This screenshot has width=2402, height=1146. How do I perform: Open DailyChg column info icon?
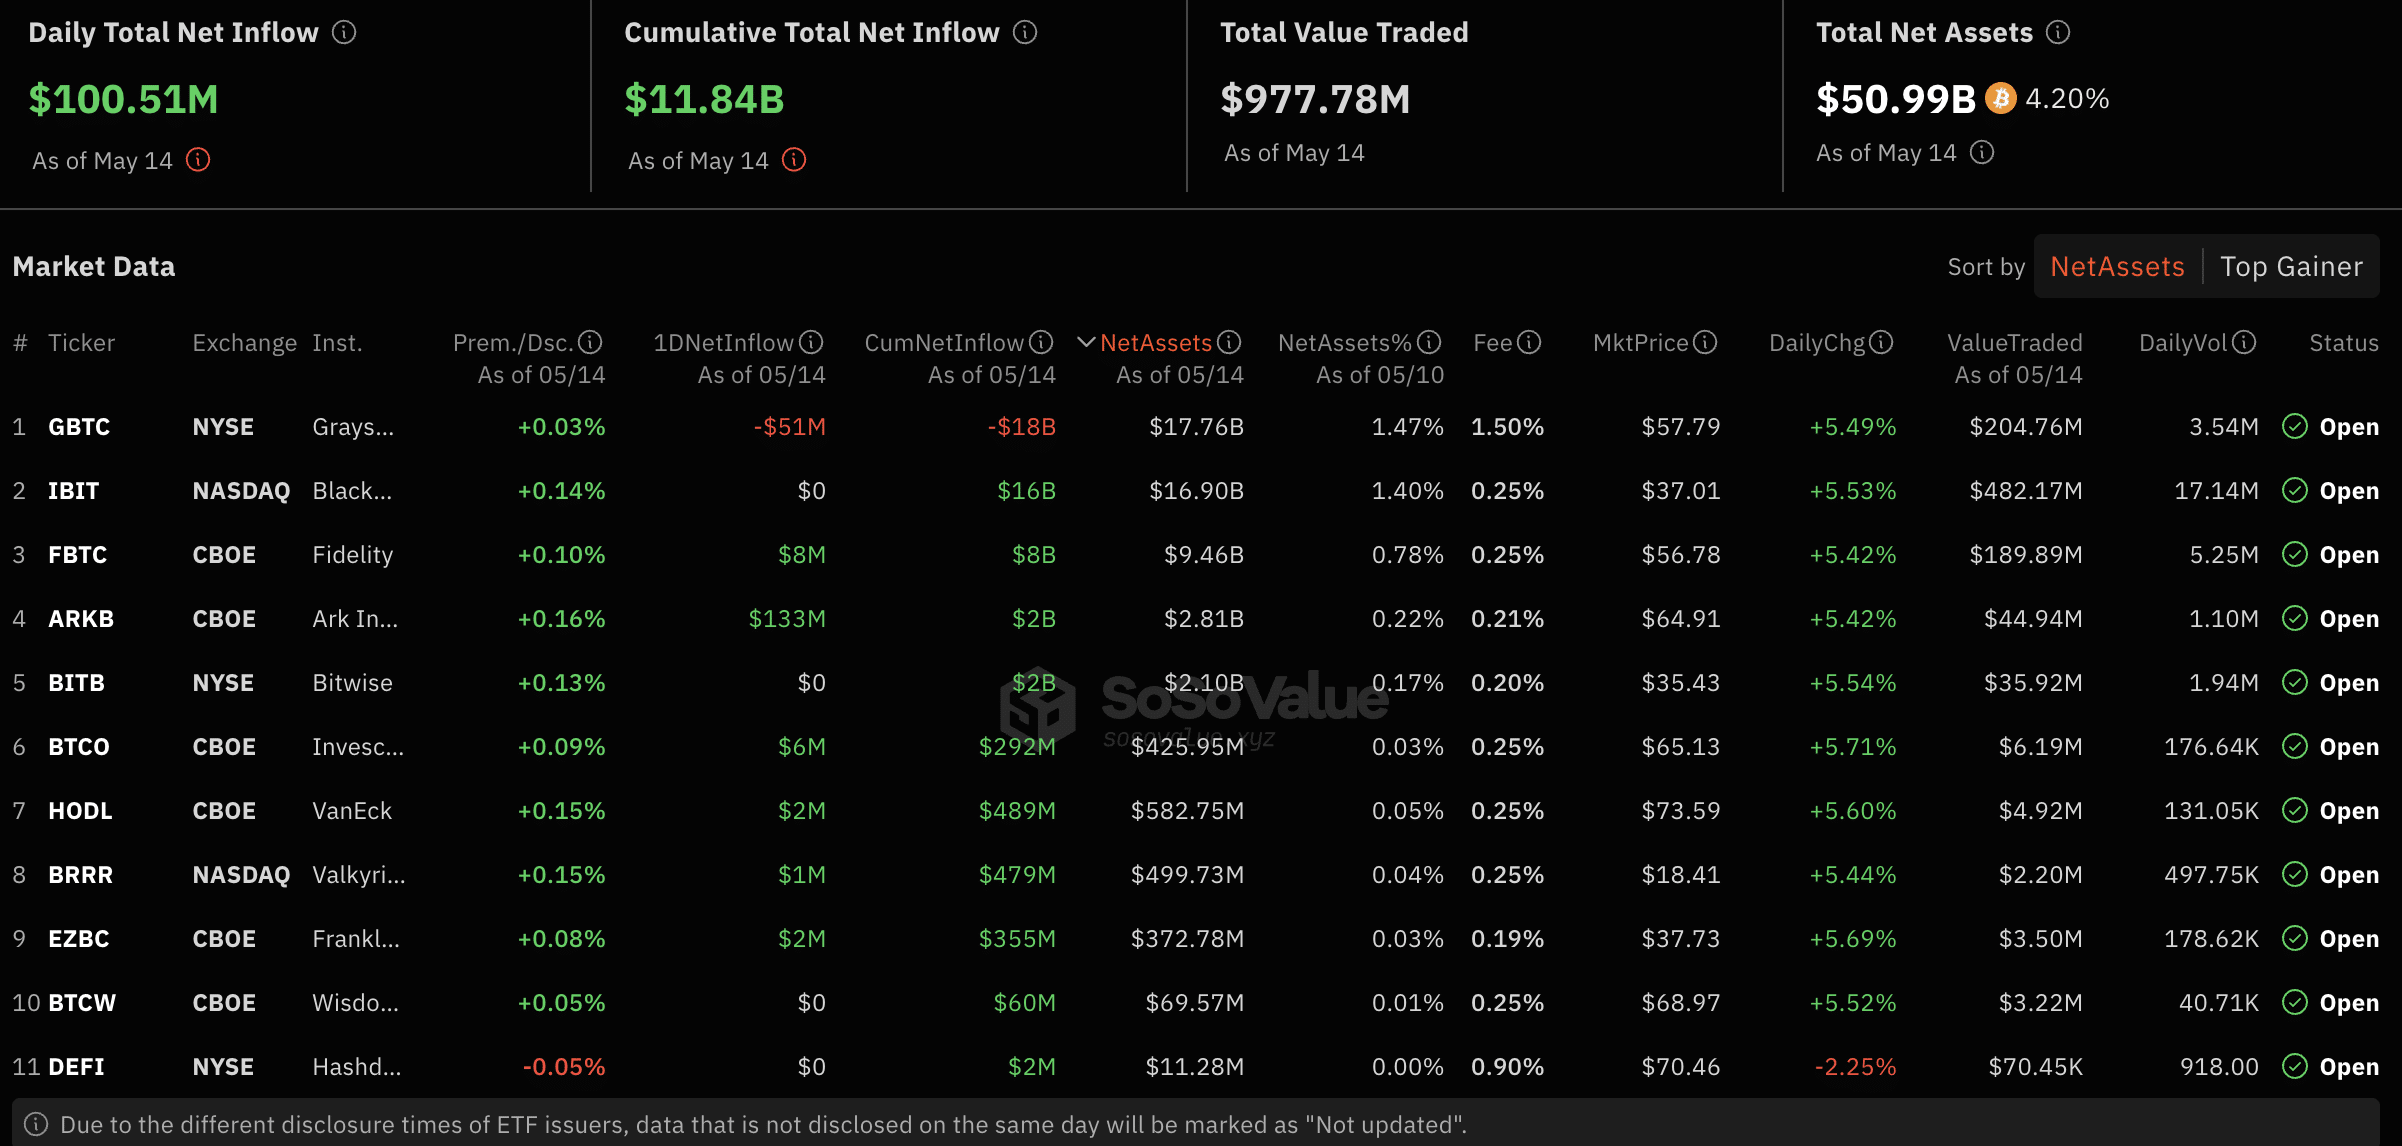coord(1881,343)
